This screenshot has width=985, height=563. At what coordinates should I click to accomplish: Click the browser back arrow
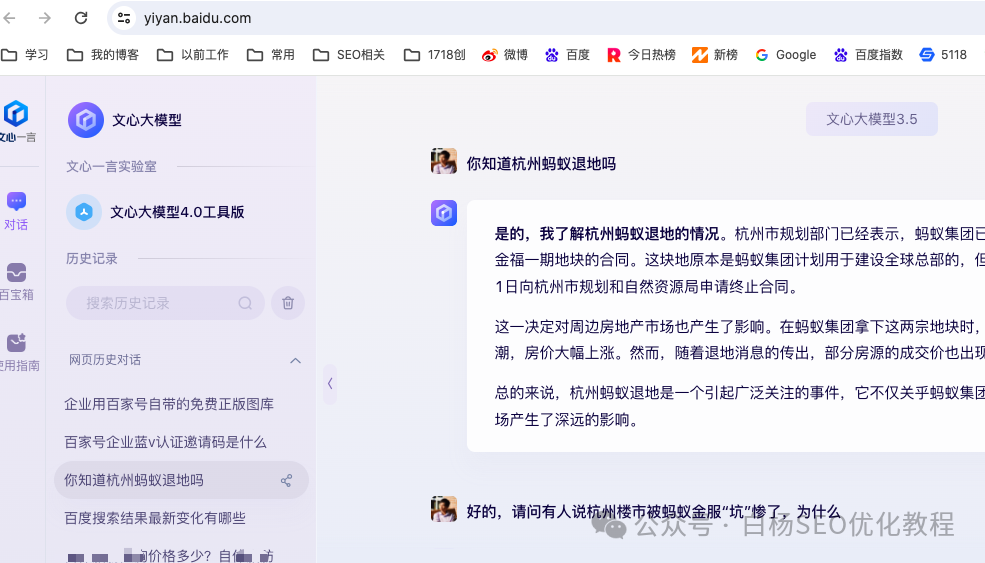(9, 18)
